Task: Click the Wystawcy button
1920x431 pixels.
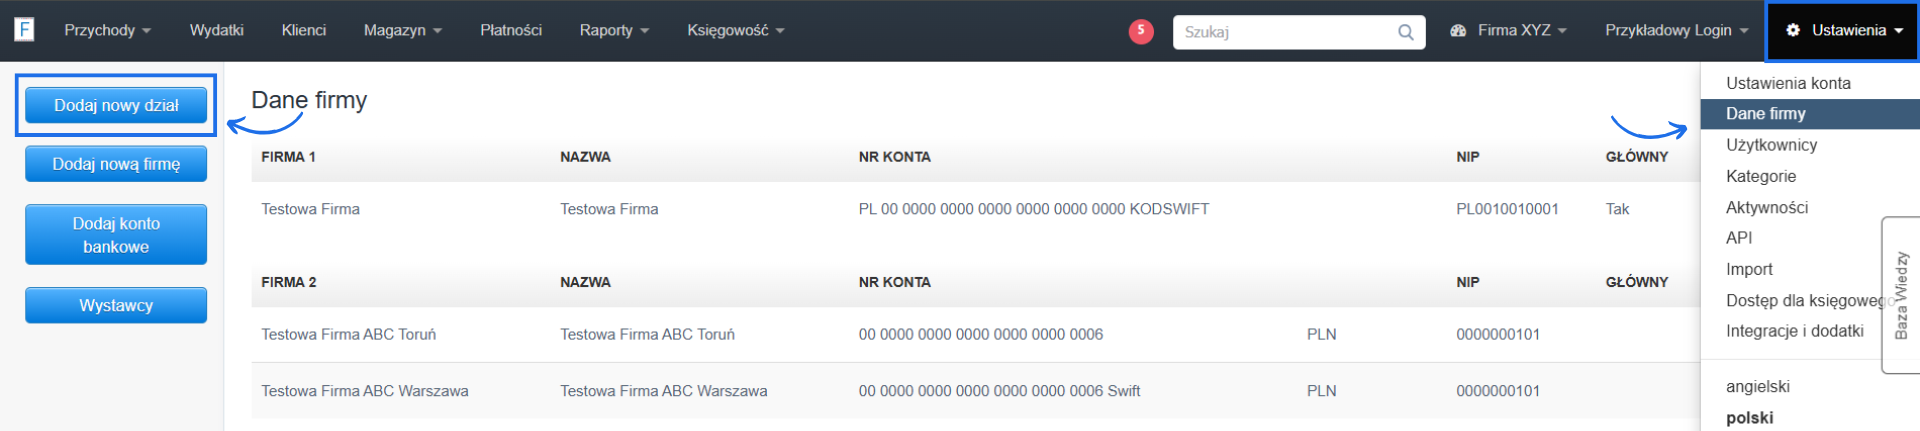Action: (116, 305)
